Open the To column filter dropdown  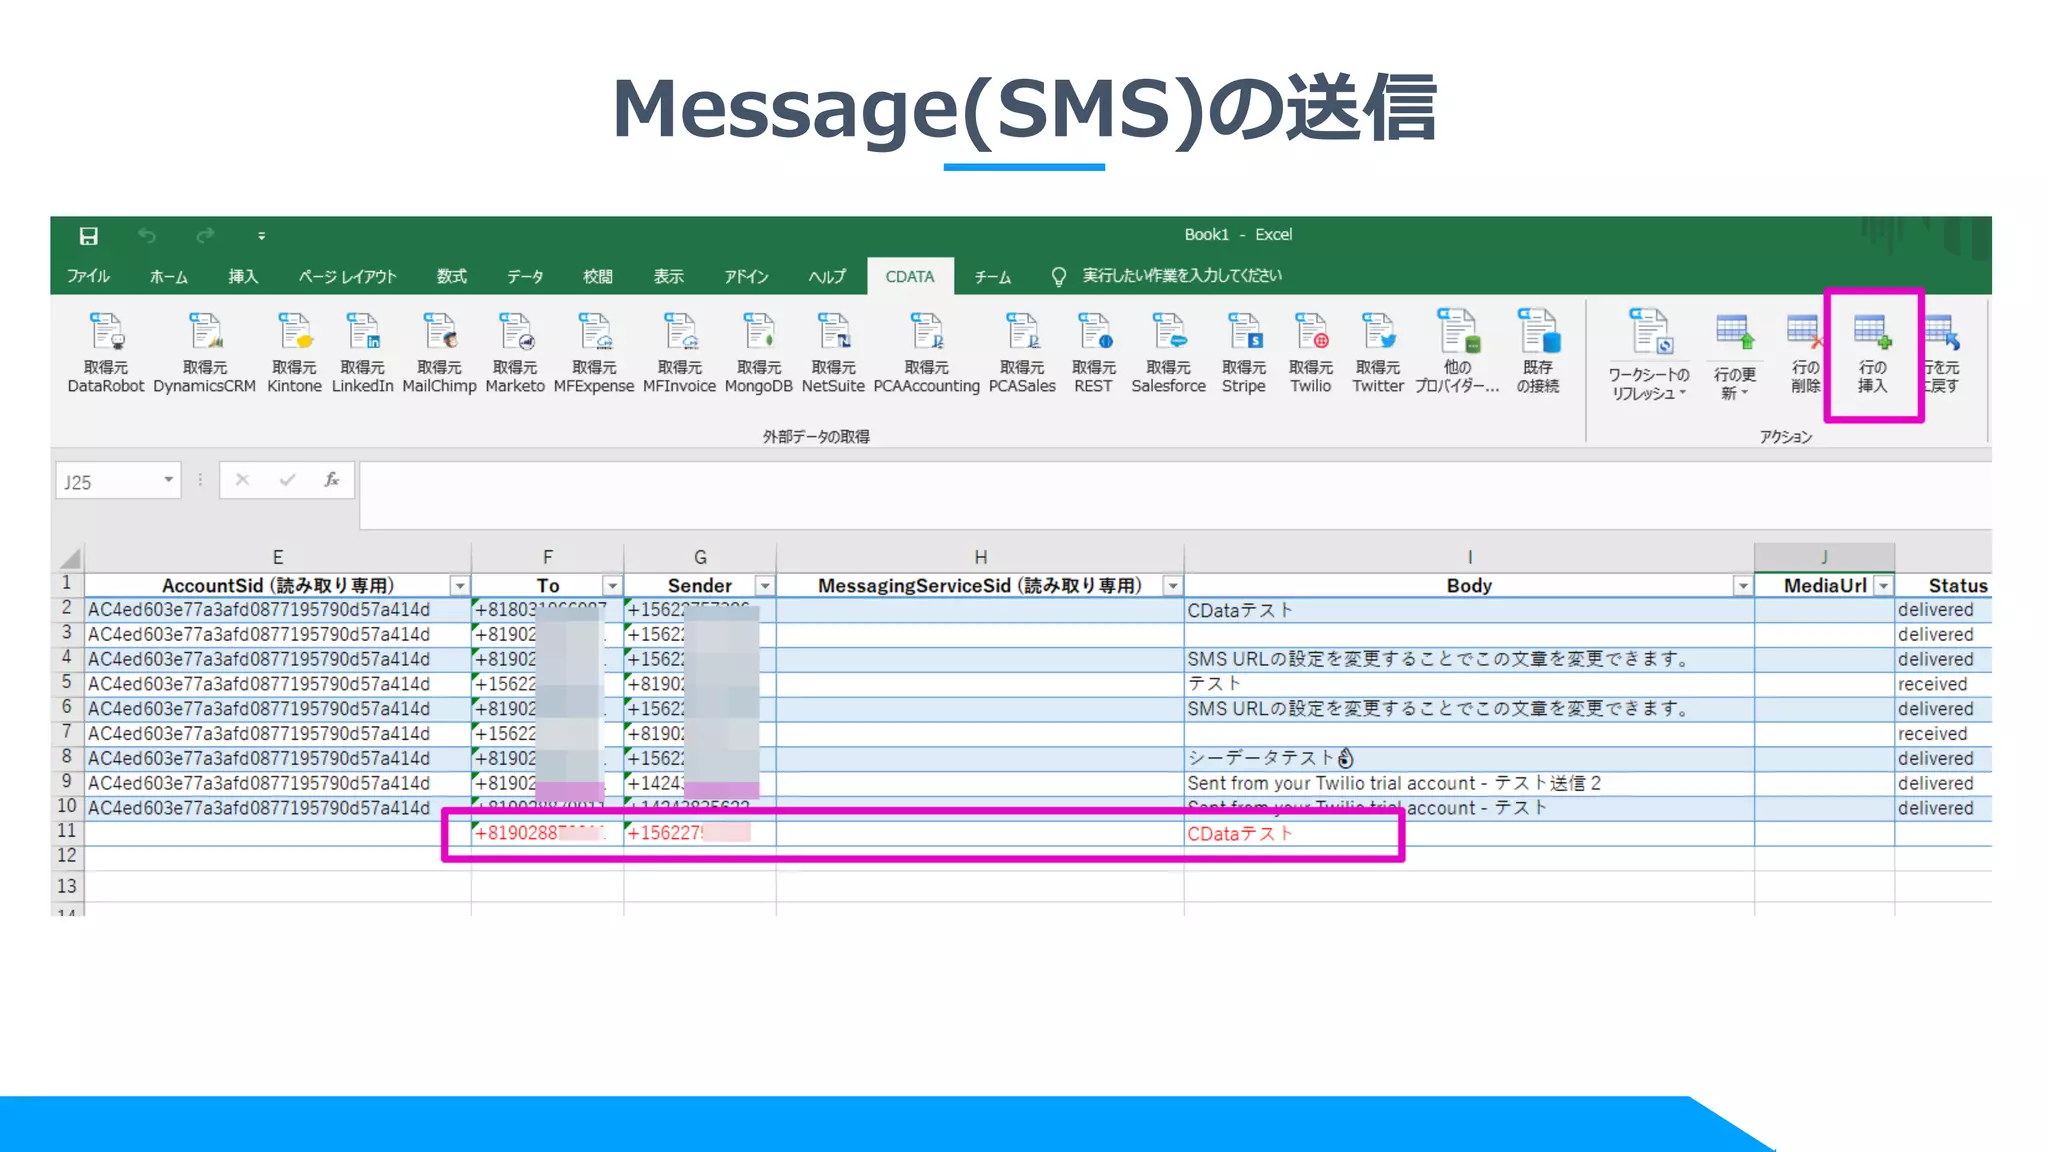(612, 586)
